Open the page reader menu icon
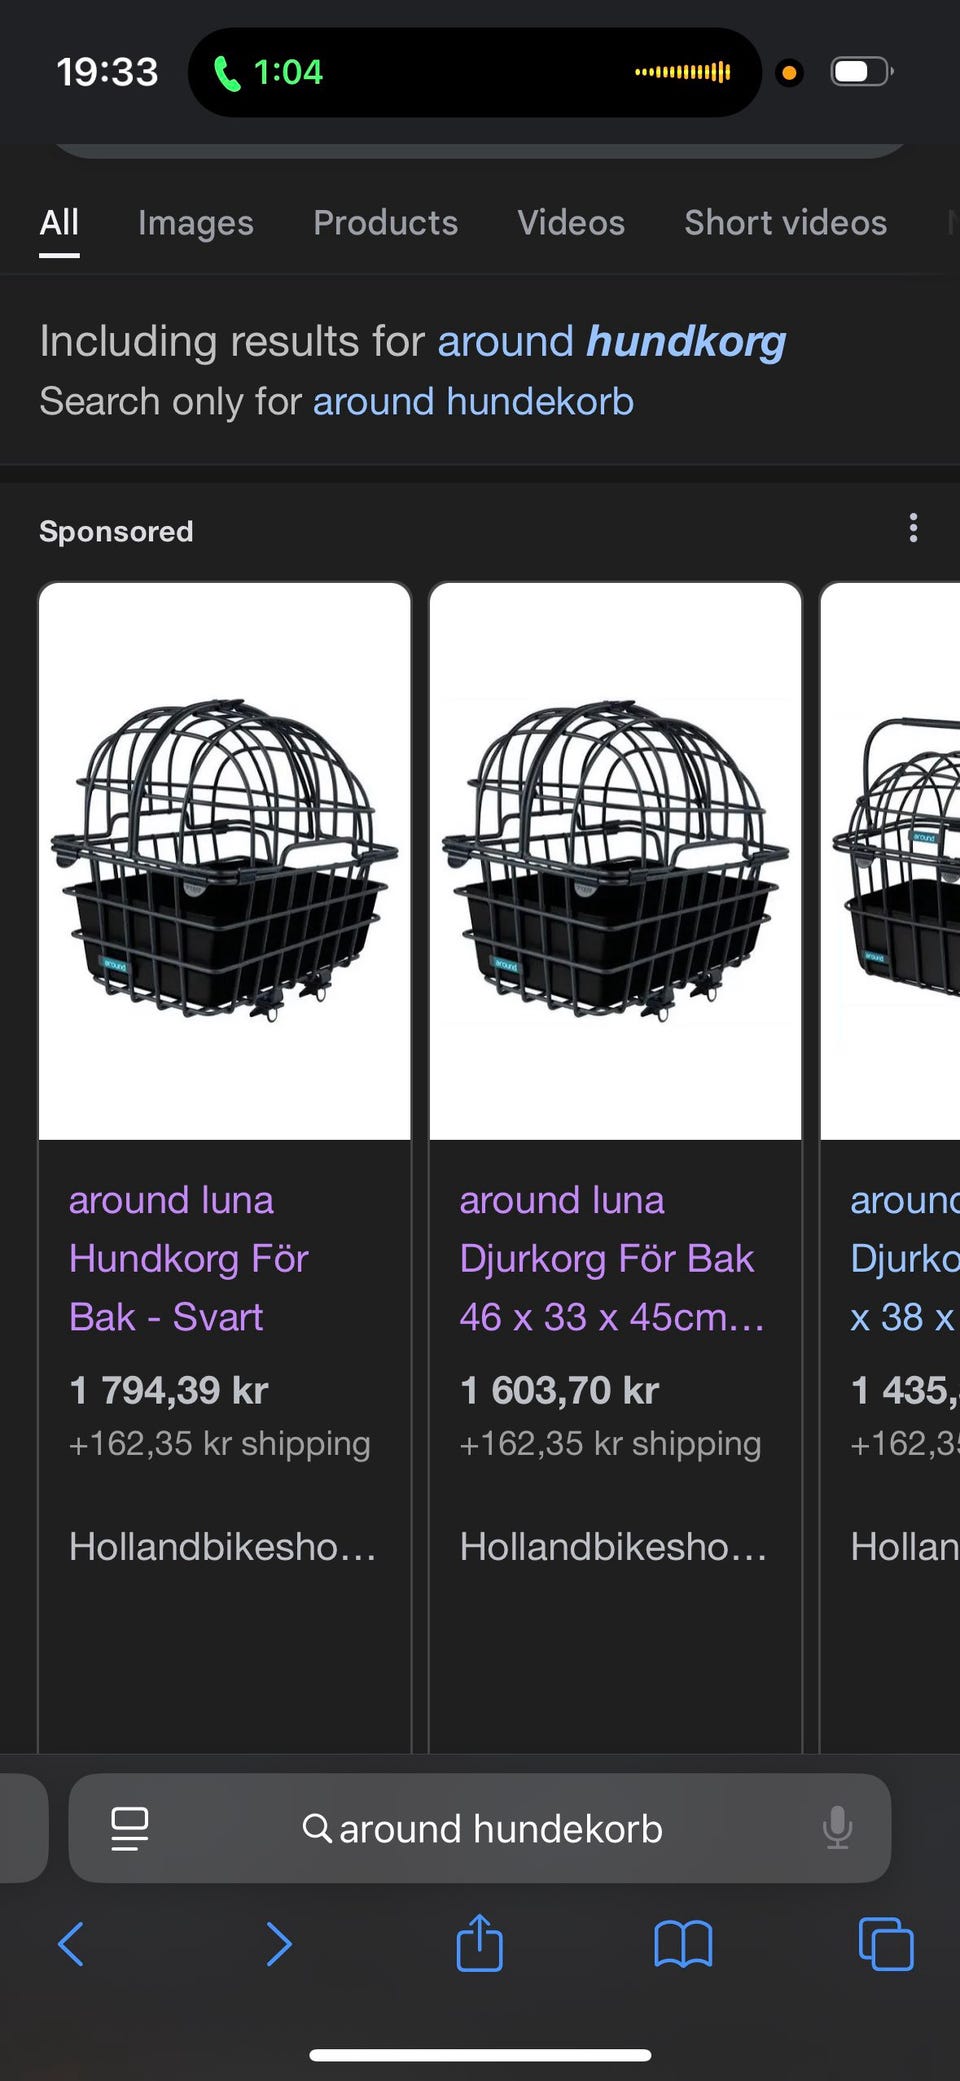The height and width of the screenshot is (2081, 960). [130, 1828]
